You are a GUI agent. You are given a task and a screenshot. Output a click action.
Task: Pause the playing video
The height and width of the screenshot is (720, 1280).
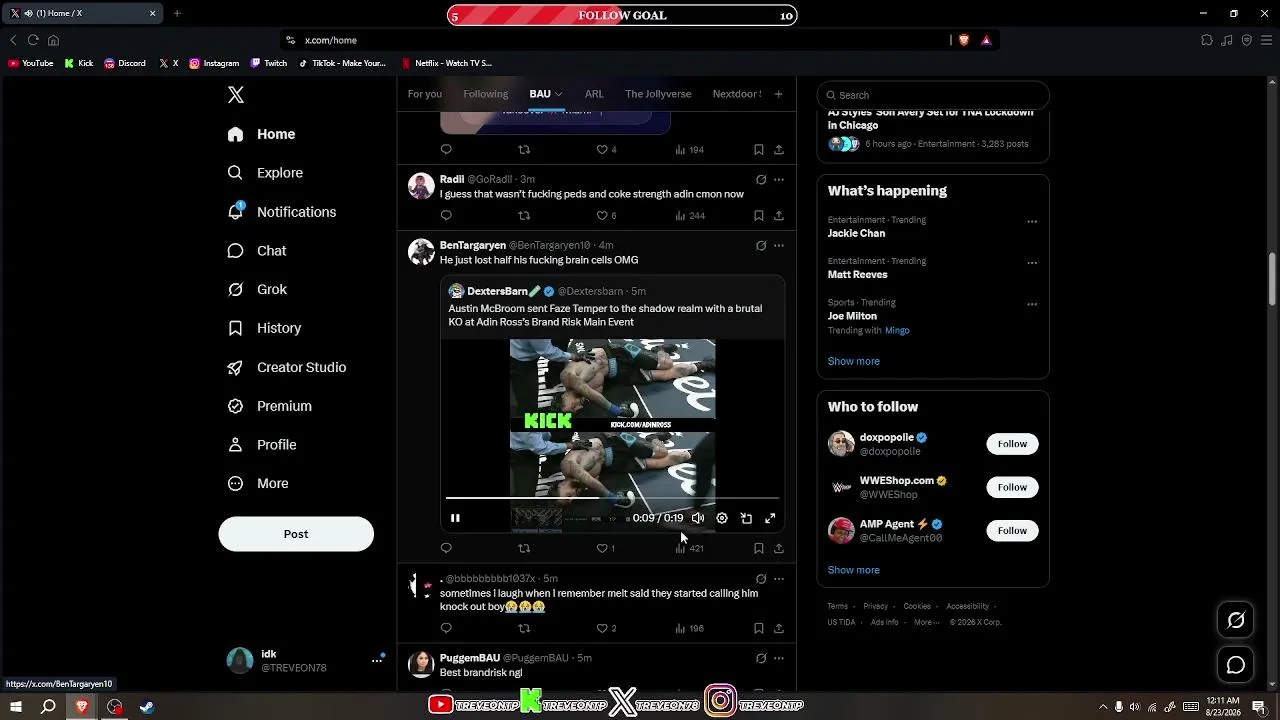455,518
